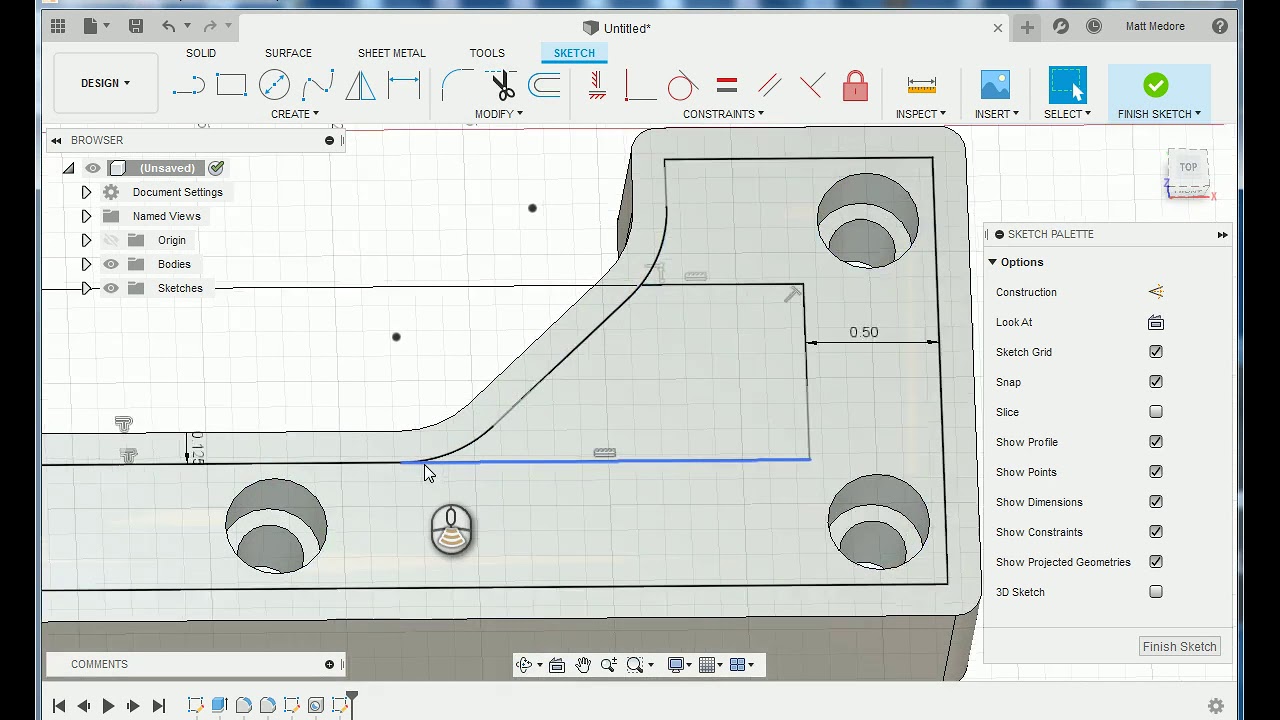This screenshot has height=720, width=1280.
Task: Click the Insert Image icon
Action: [x=995, y=85]
